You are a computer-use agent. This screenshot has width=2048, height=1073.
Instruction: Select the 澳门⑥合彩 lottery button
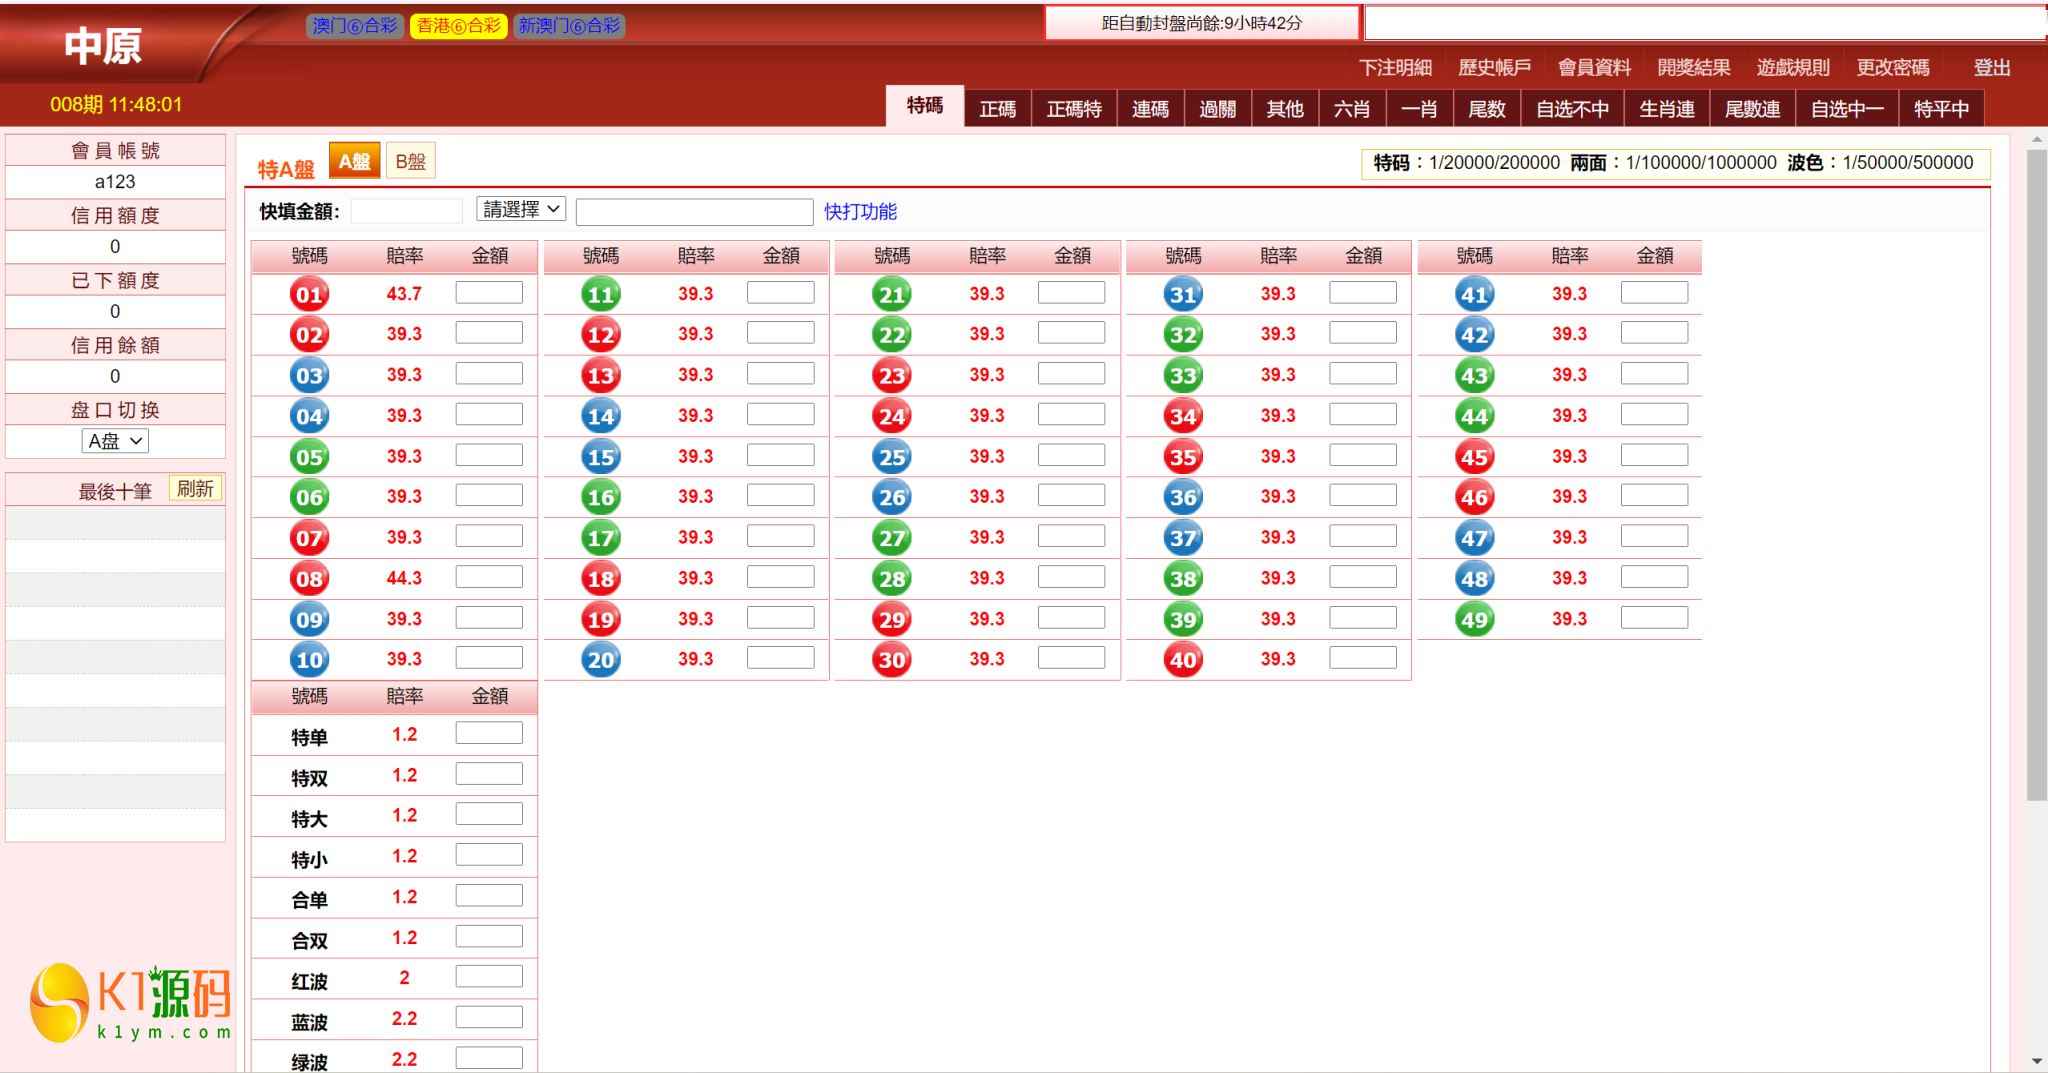tap(354, 26)
